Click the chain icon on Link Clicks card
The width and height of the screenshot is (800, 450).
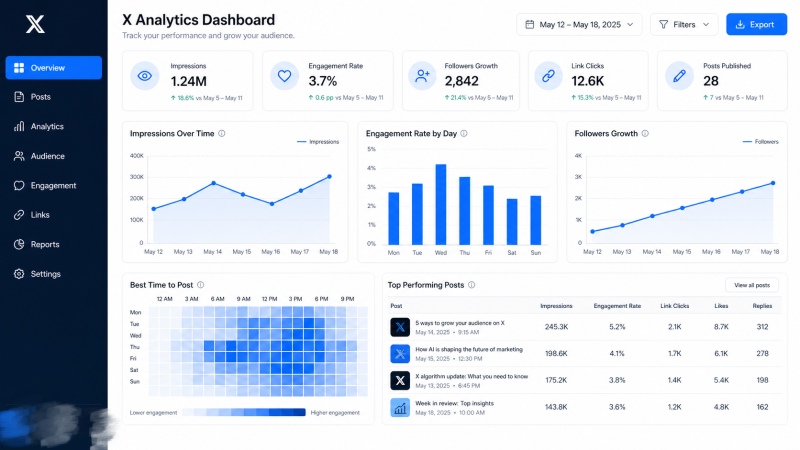pyautogui.click(x=547, y=75)
